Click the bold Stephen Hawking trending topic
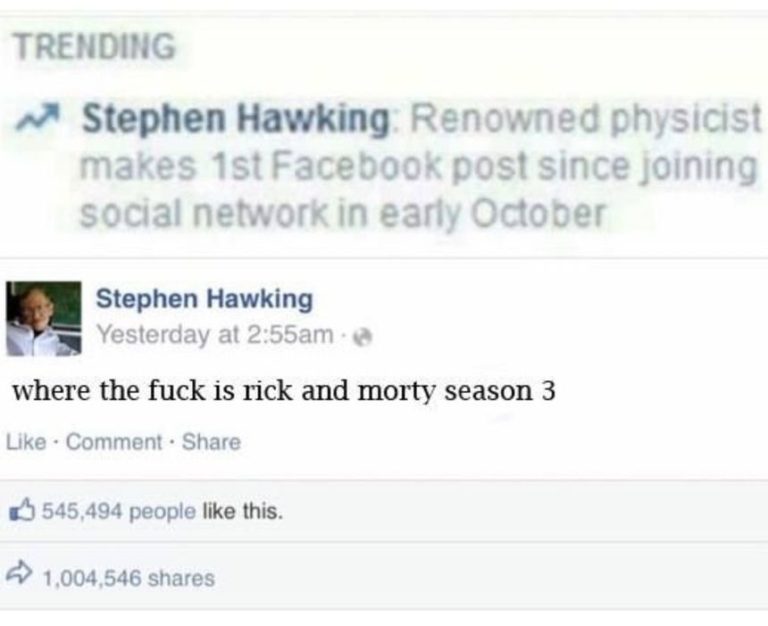Screen dimensions: 768x626 point(236,120)
